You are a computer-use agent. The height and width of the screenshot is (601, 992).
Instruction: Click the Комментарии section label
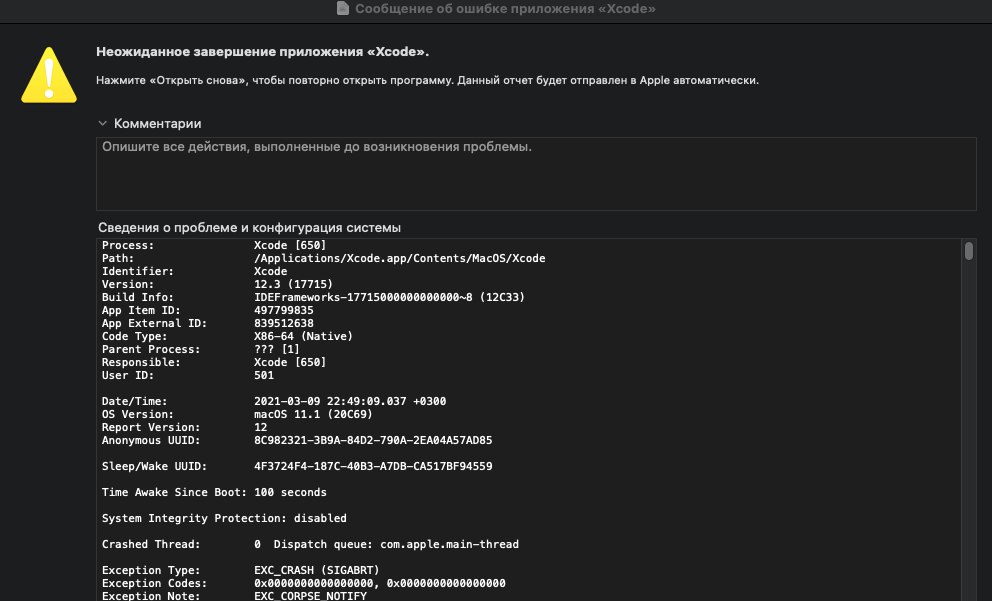pos(158,123)
